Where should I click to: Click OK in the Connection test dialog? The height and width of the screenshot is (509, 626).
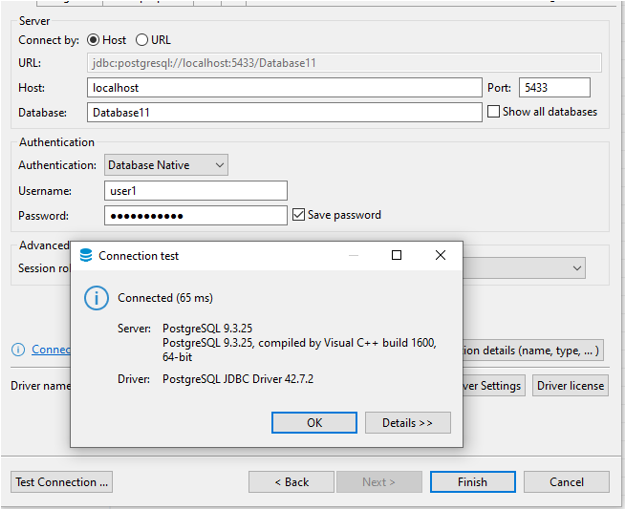click(x=314, y=422)
